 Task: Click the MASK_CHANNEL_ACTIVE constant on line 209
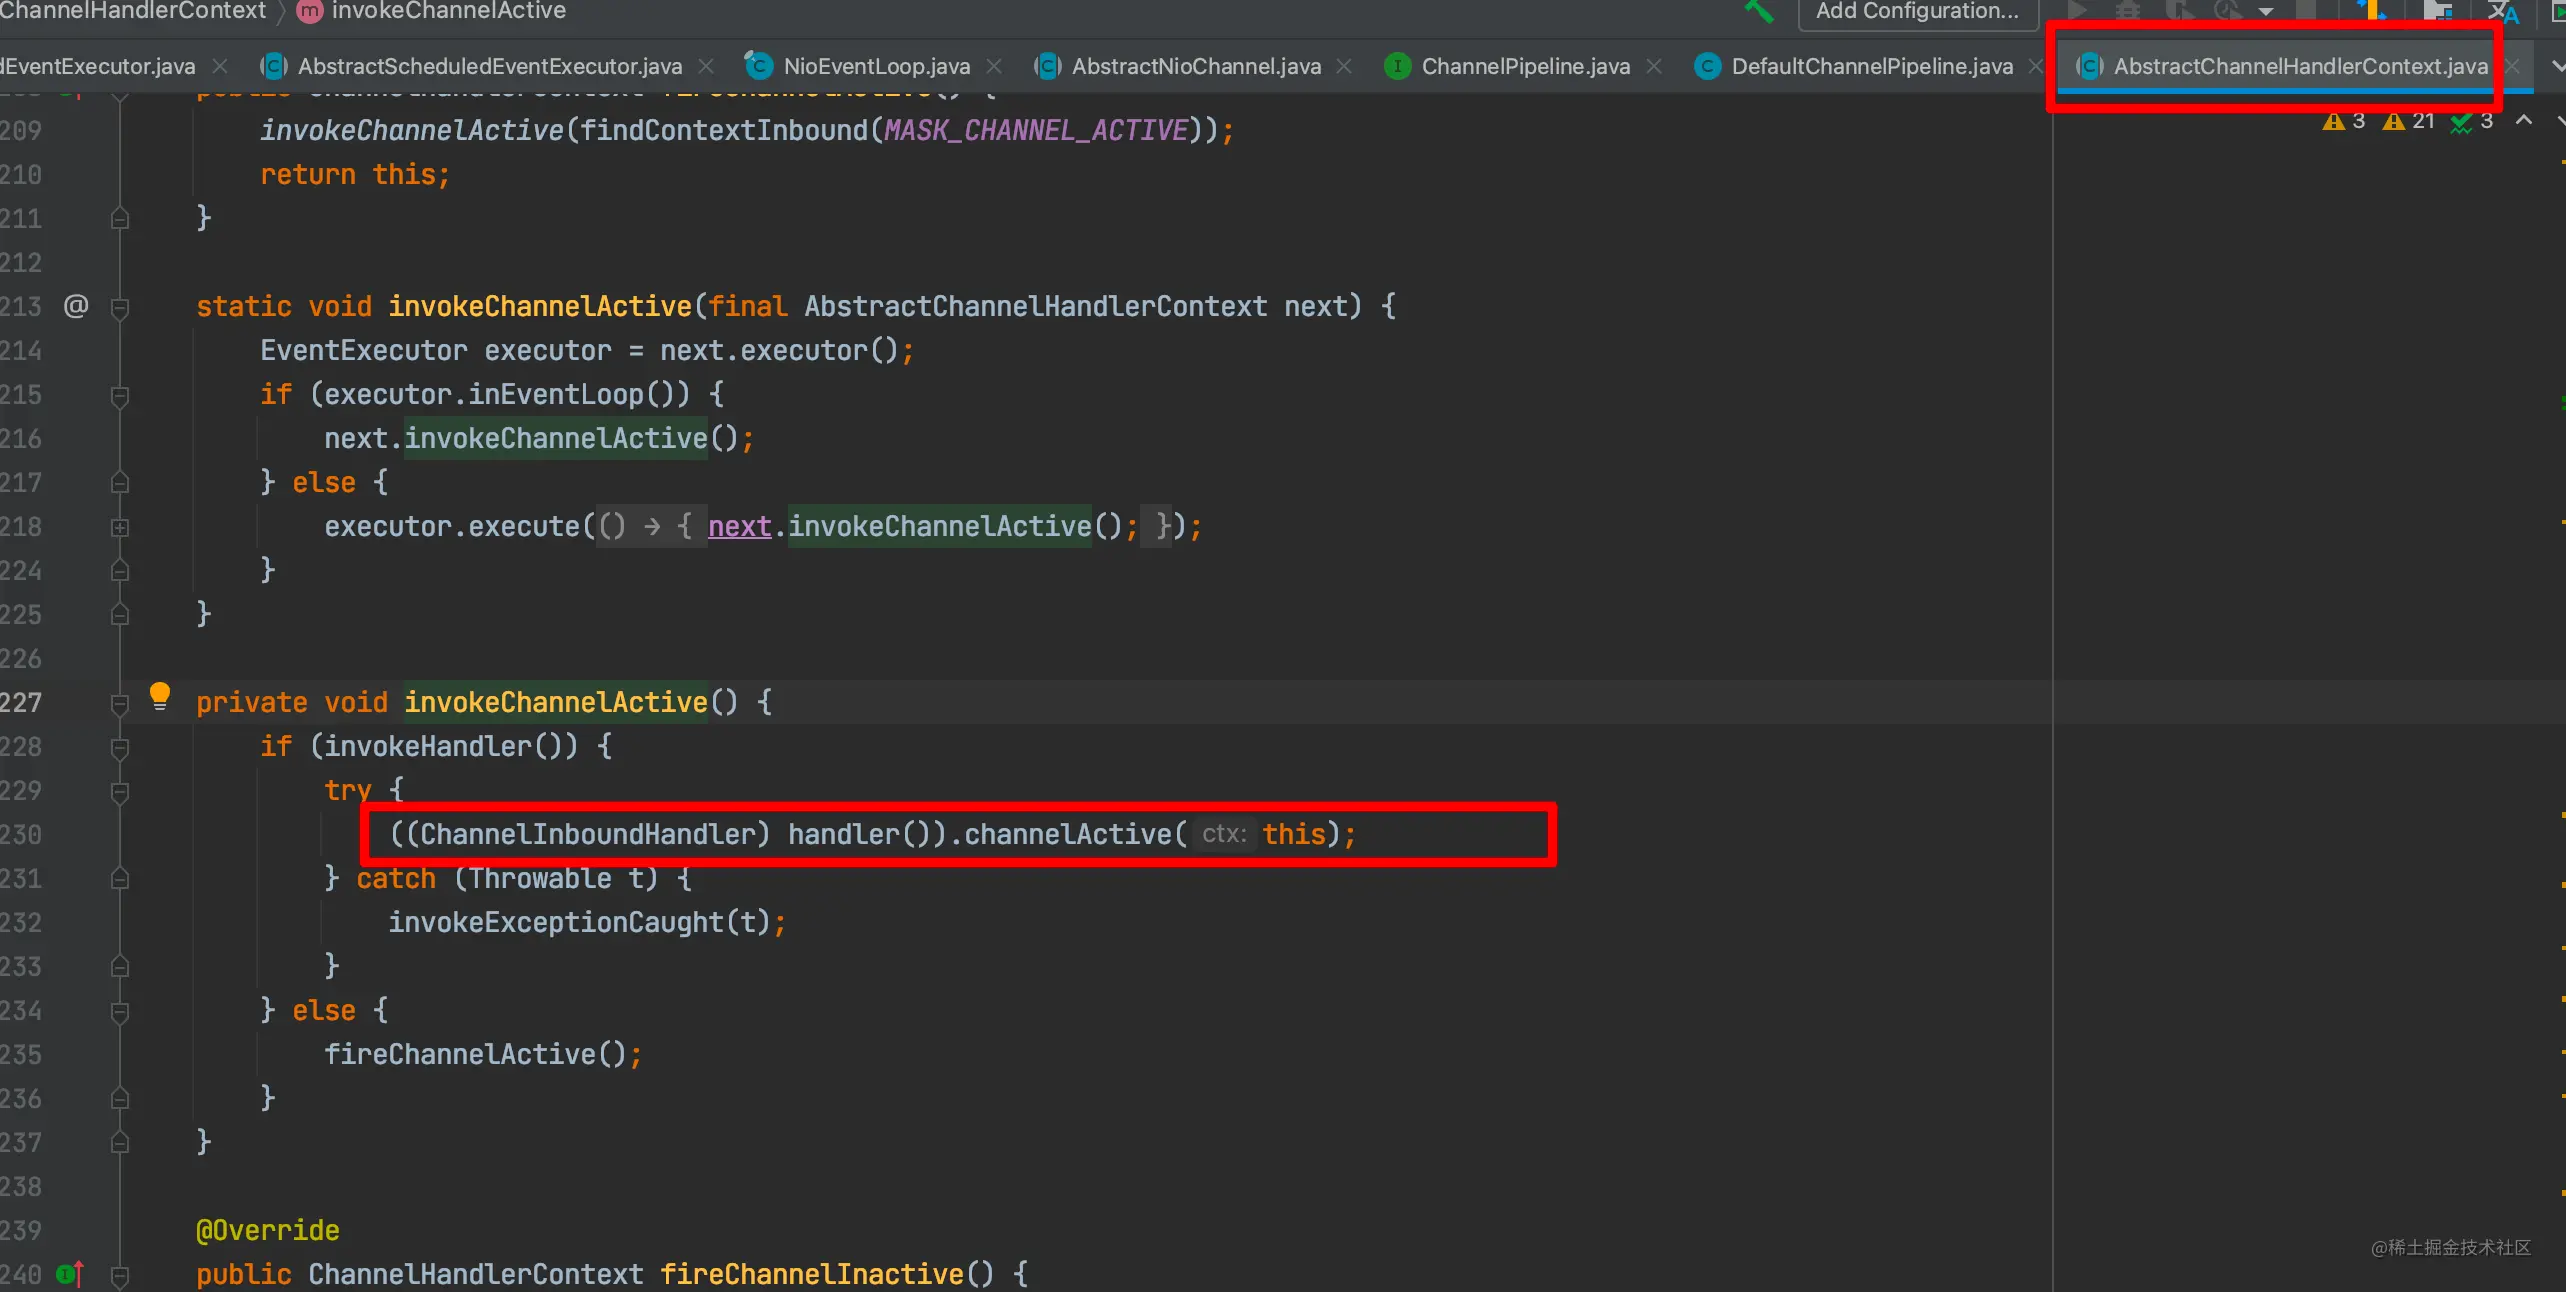1036,130
